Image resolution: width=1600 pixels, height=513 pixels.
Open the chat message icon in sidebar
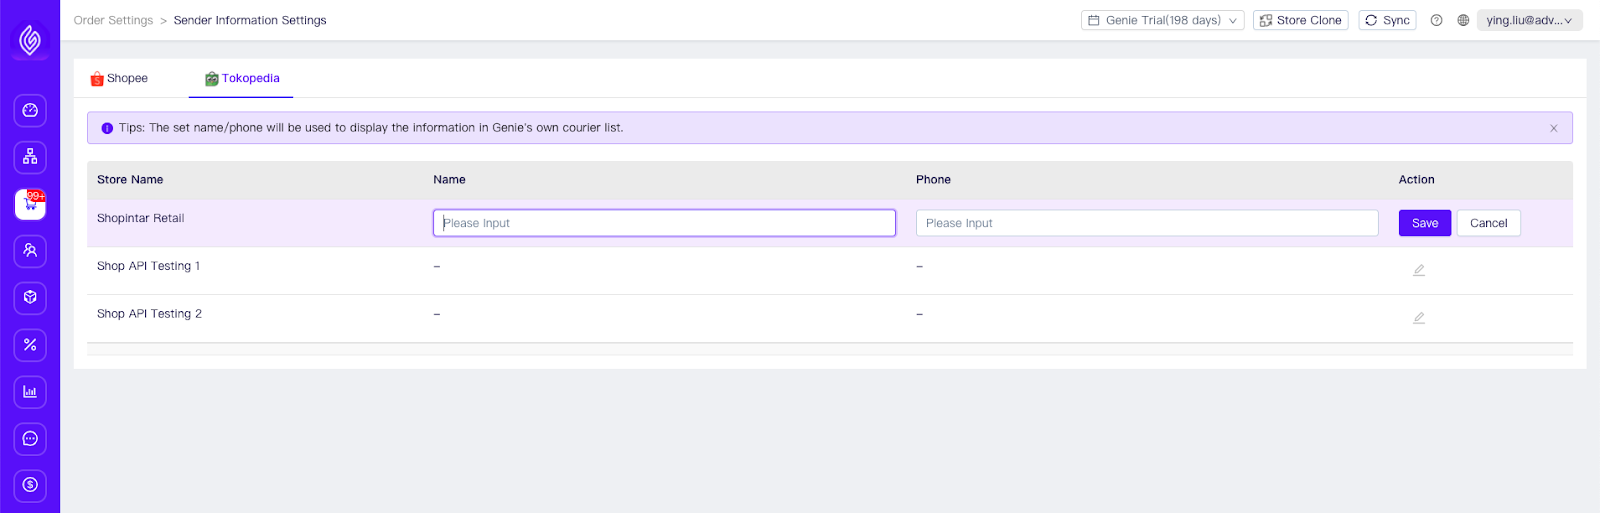click(30, 439)
